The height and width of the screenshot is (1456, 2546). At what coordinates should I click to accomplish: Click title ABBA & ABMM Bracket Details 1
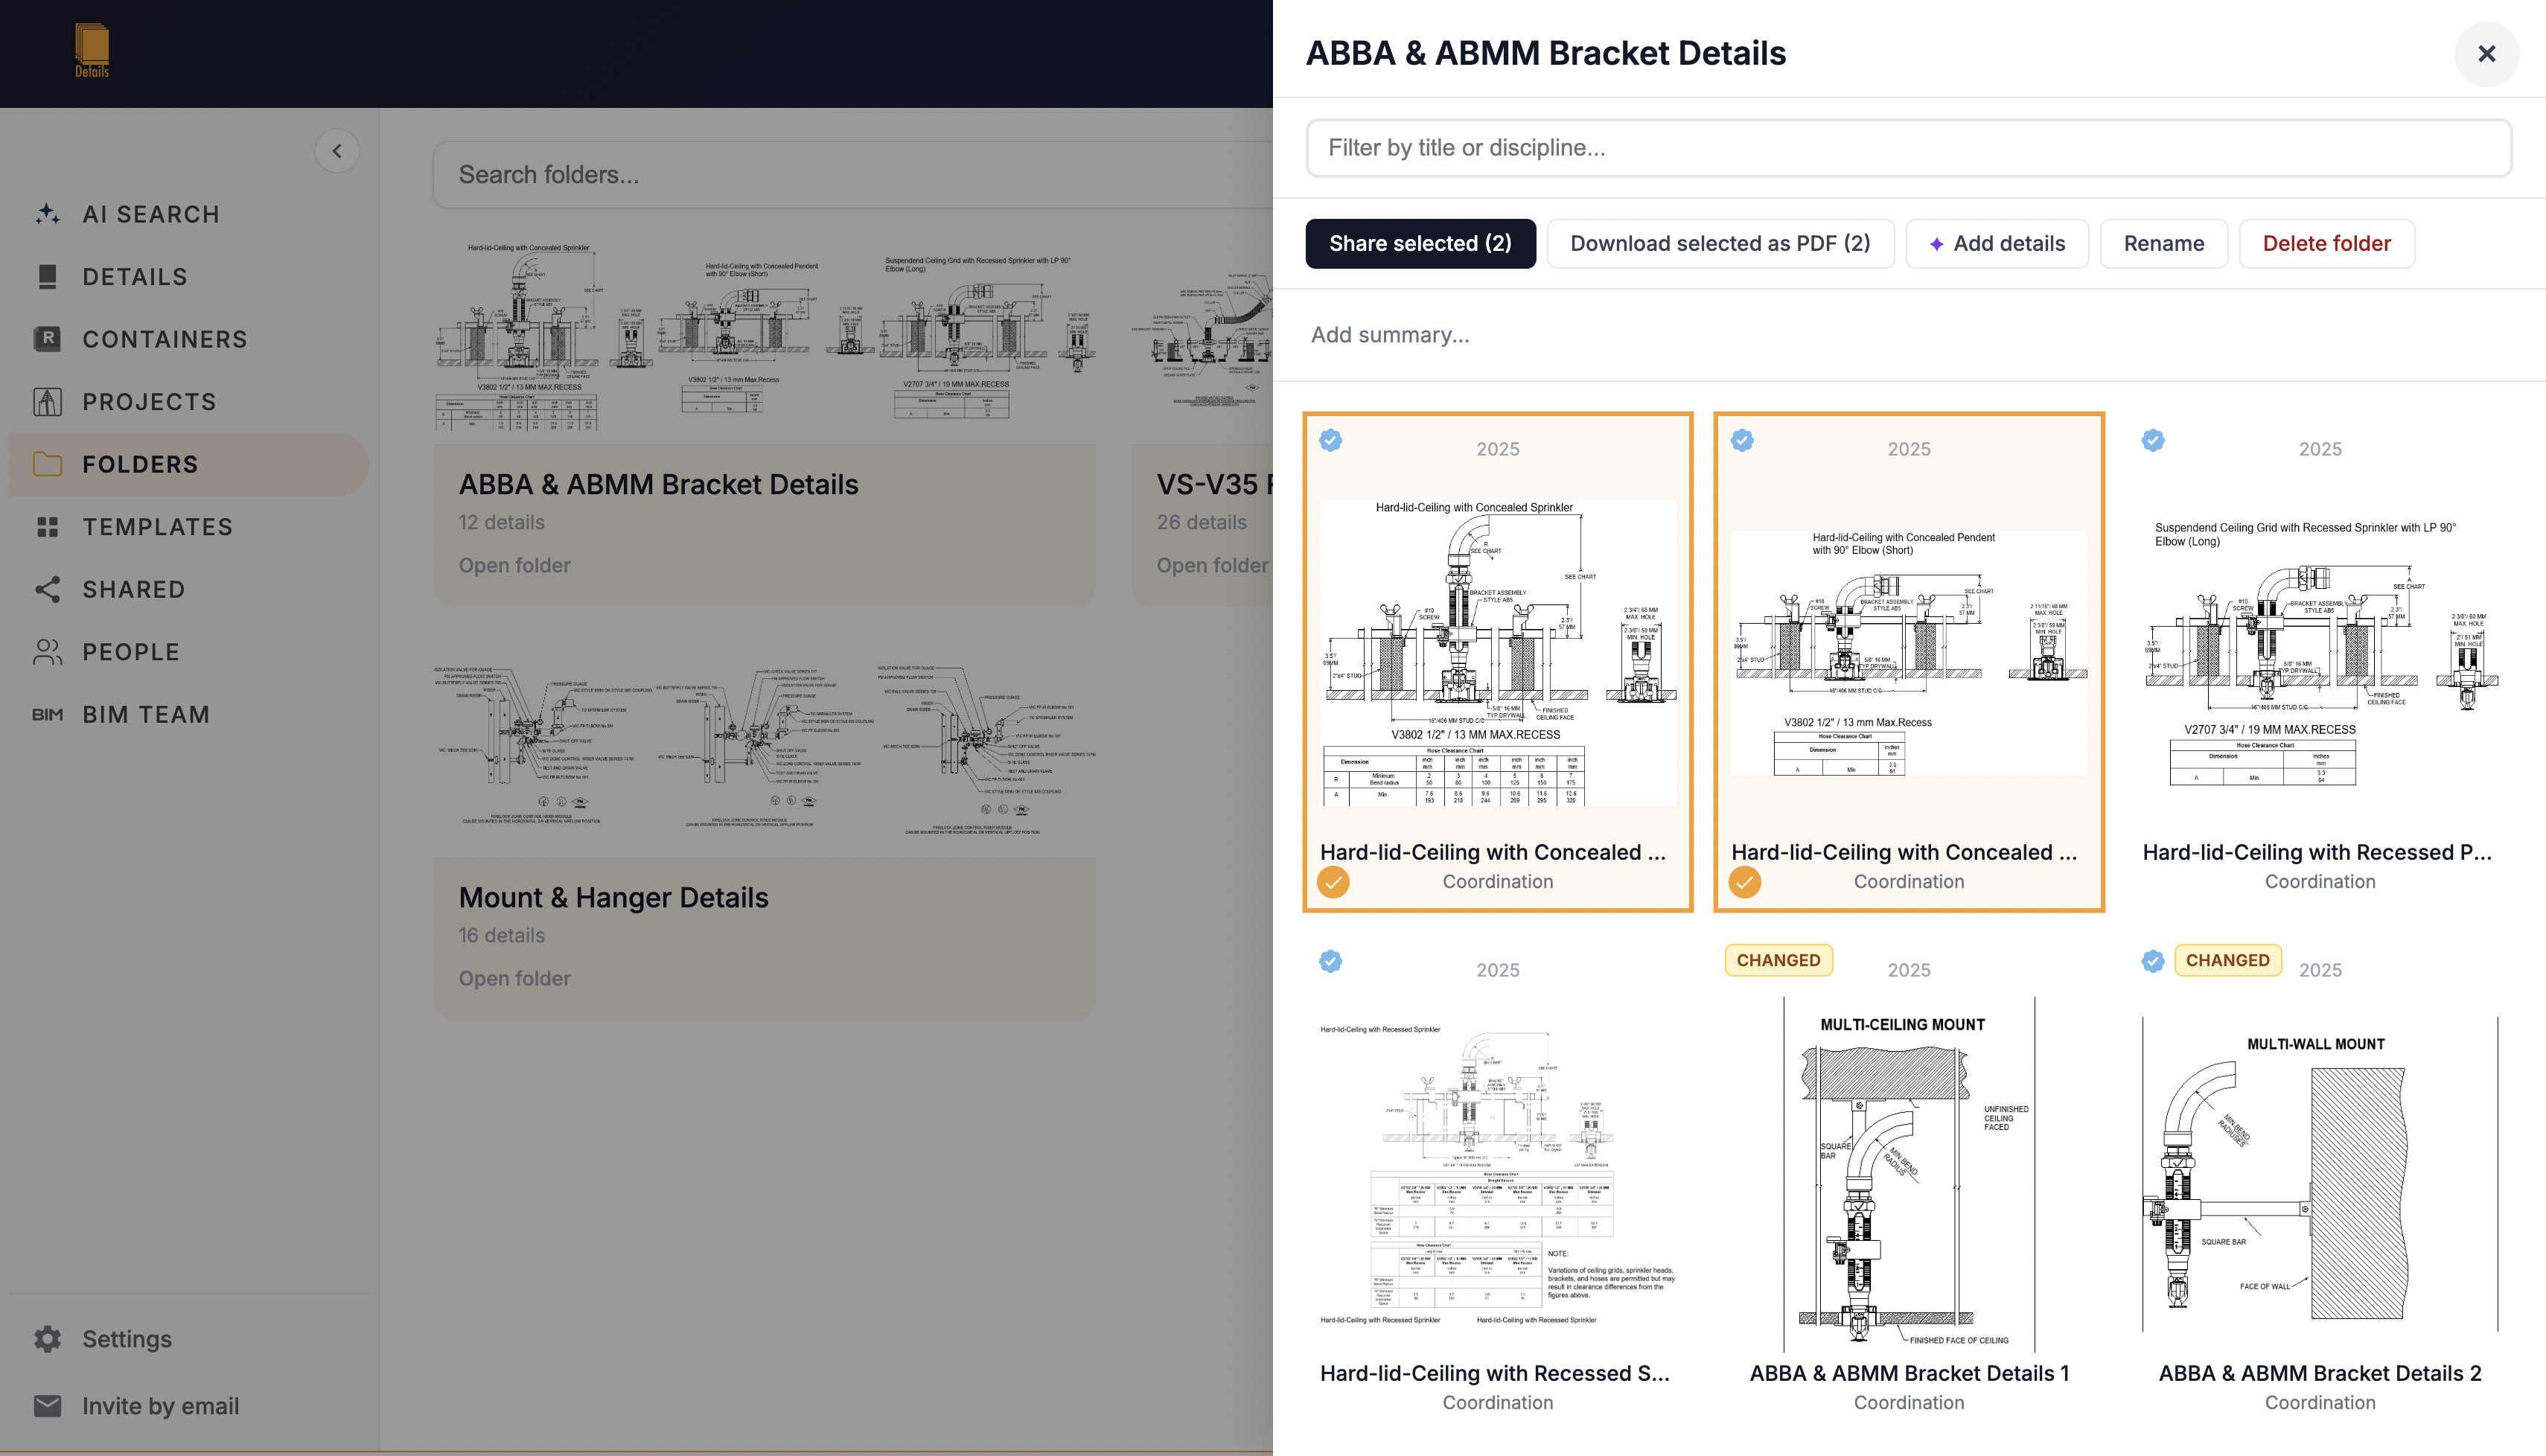[x=1909, y=1373]
